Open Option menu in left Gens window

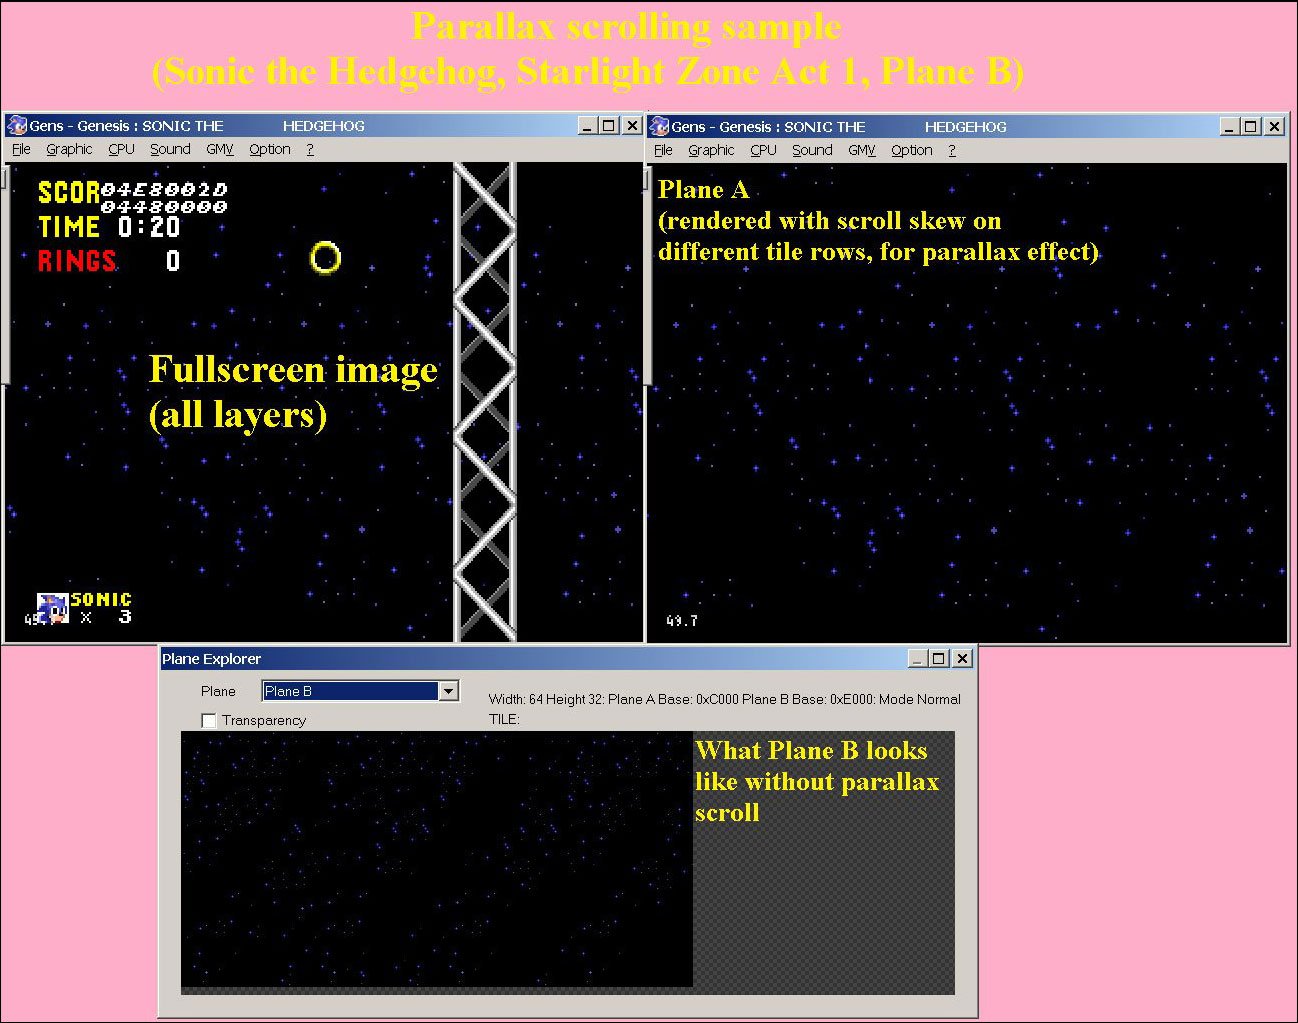click(270, 149)
